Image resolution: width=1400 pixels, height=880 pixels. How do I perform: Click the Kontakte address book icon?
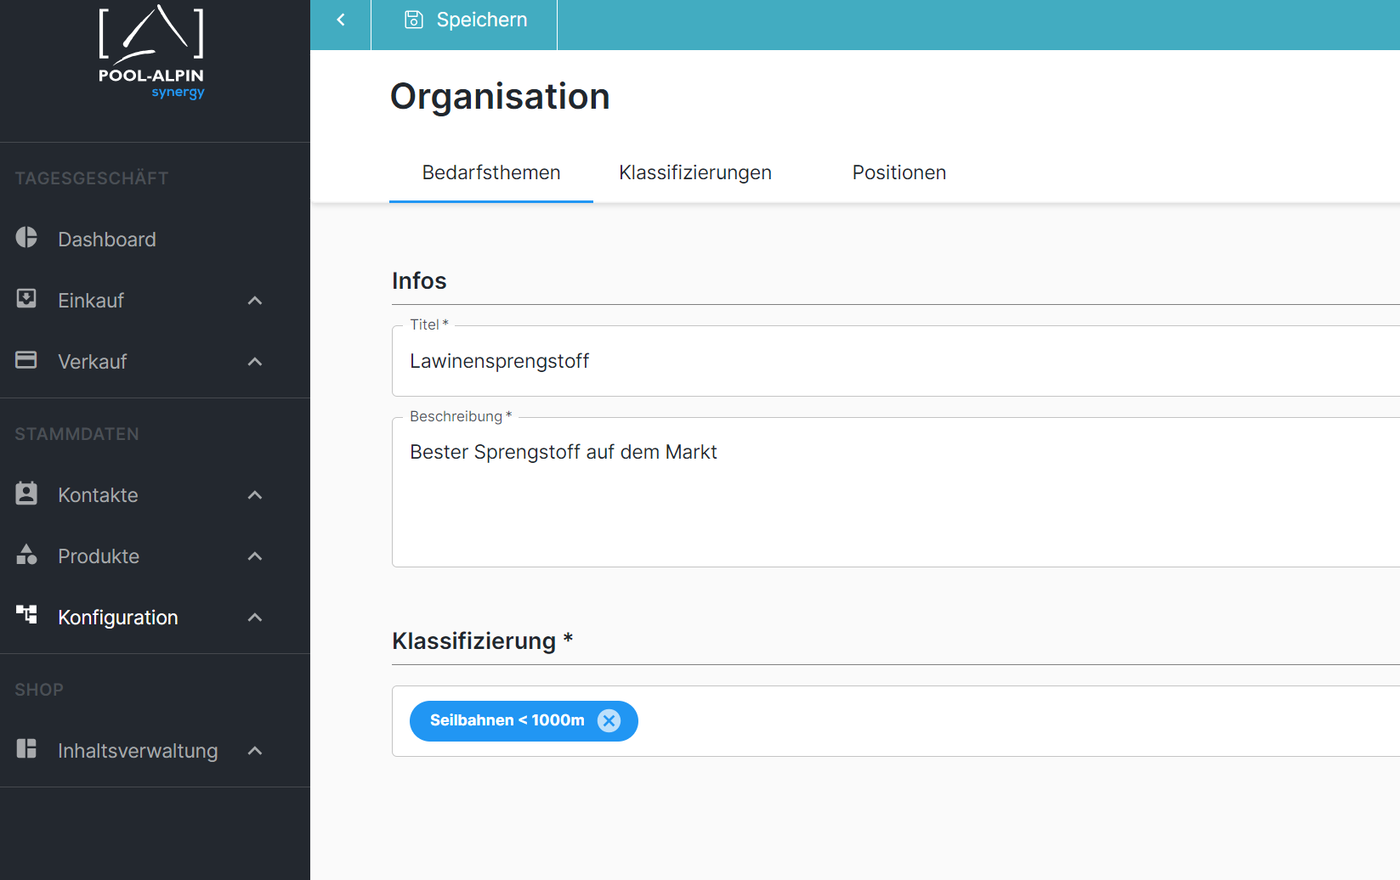tap(27, 494)
